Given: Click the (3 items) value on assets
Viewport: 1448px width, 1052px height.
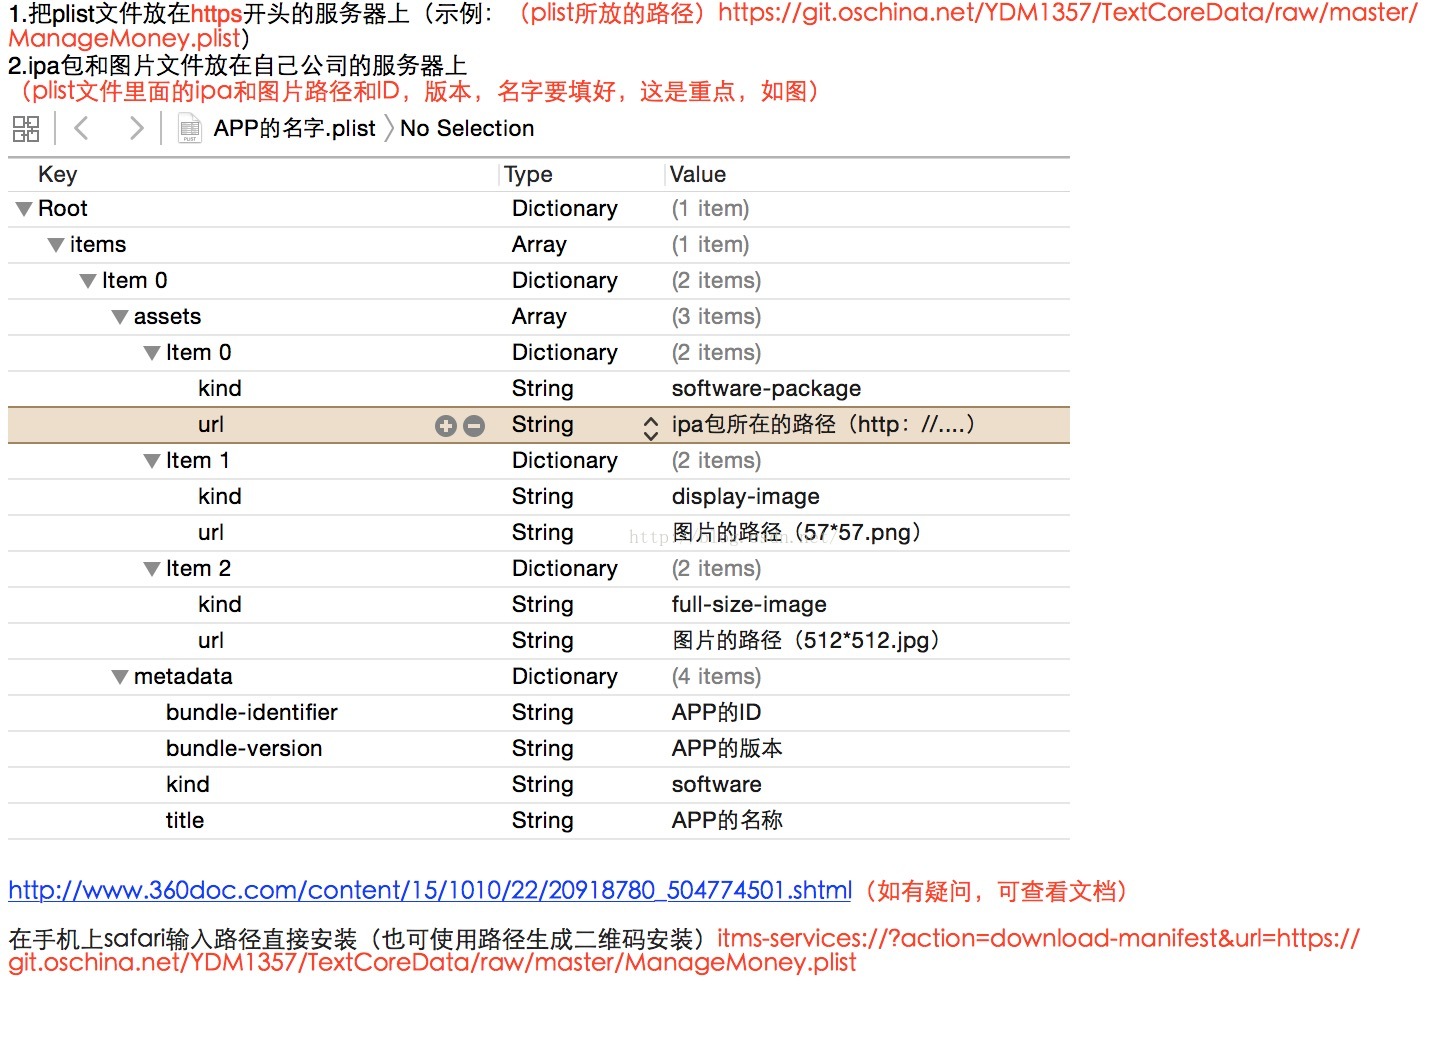Looking at the screenshot, I should [716, 317].
